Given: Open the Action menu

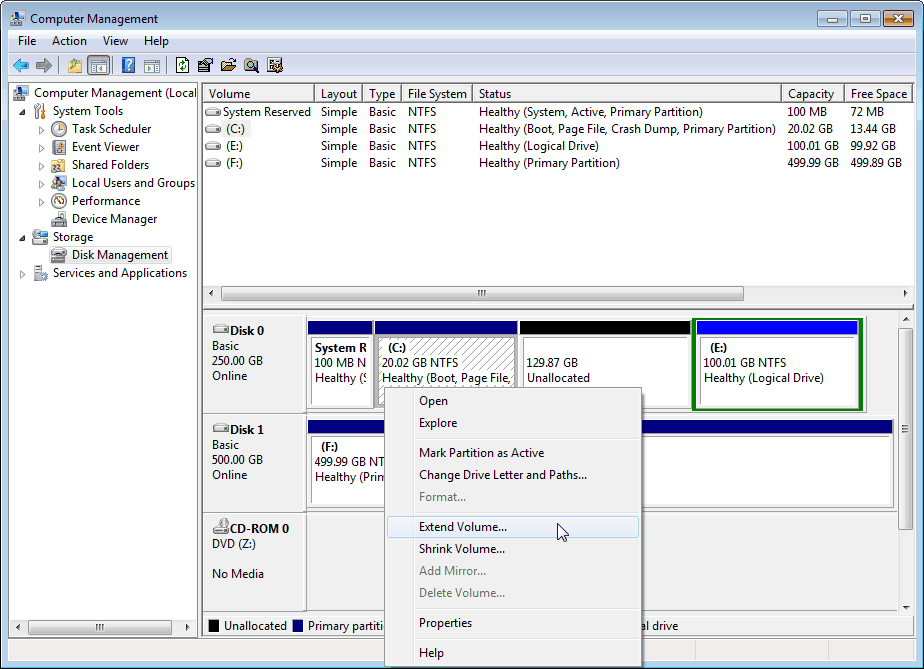Looking at the screenshot, I should 69,41.
